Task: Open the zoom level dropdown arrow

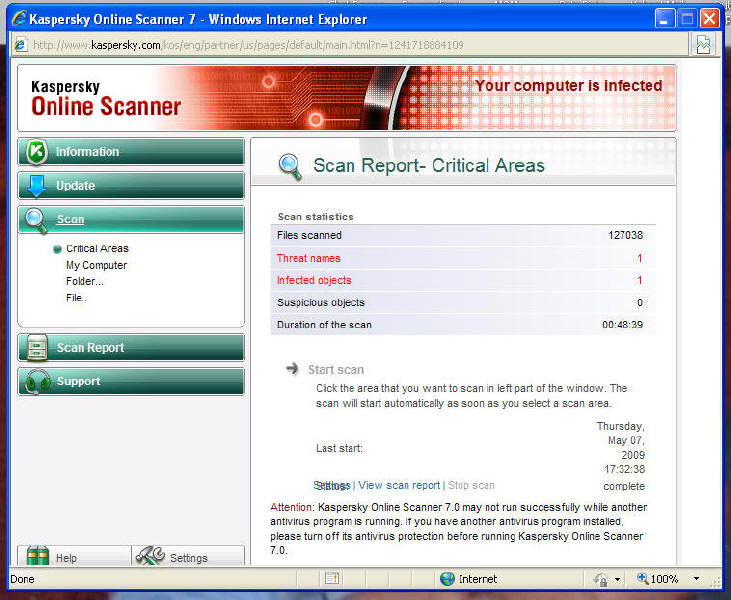Action: click(x=697, y=579)
